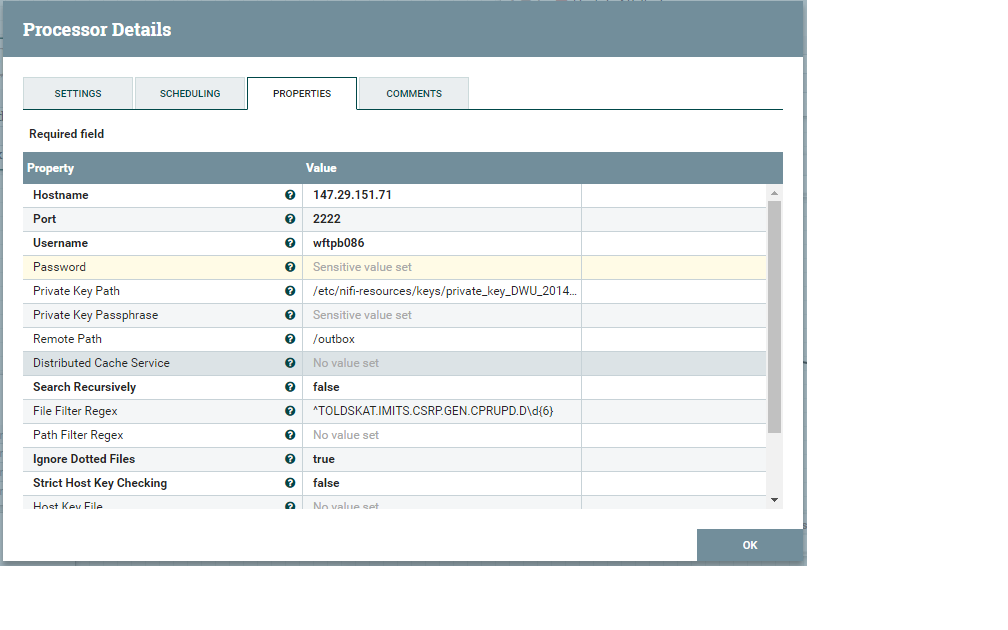Open the Scheduling tab
1008x630 pixels.
coord(190,94)
